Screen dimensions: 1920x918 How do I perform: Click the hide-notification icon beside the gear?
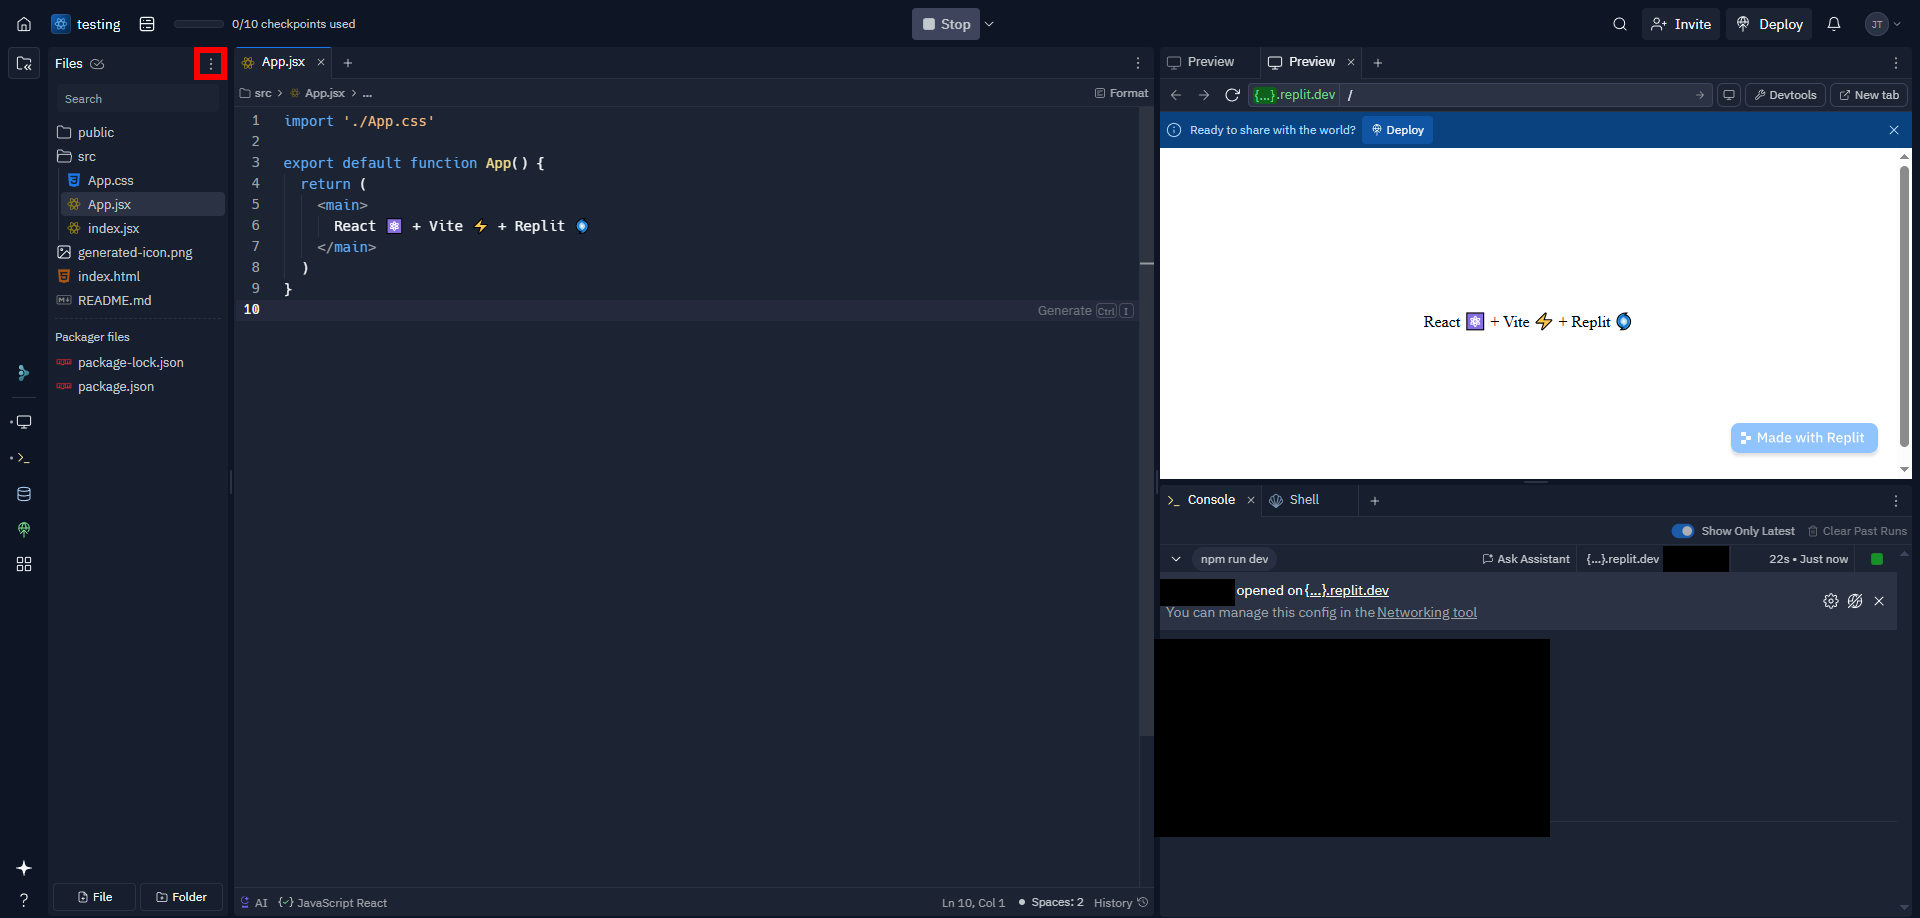[x=1855, y=601]
